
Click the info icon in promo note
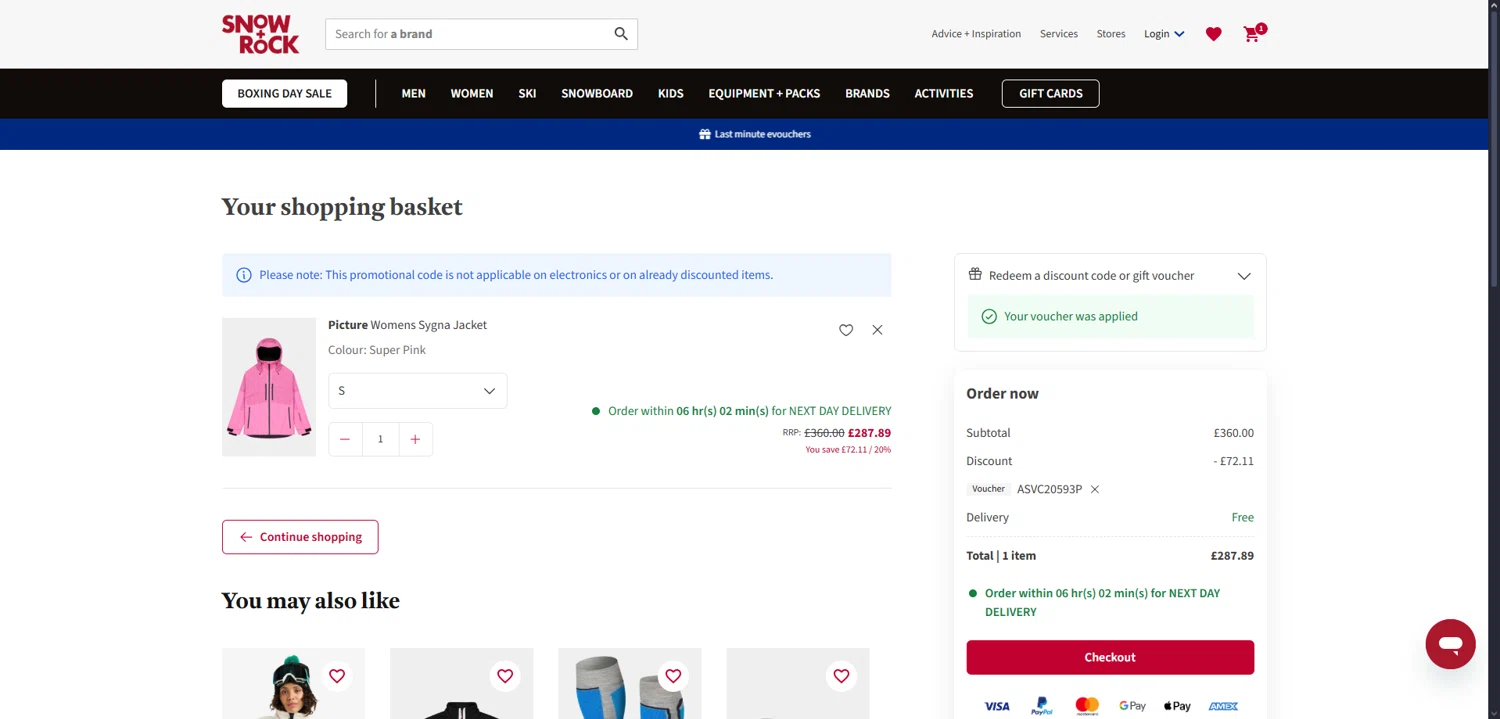tap(243, 275)
